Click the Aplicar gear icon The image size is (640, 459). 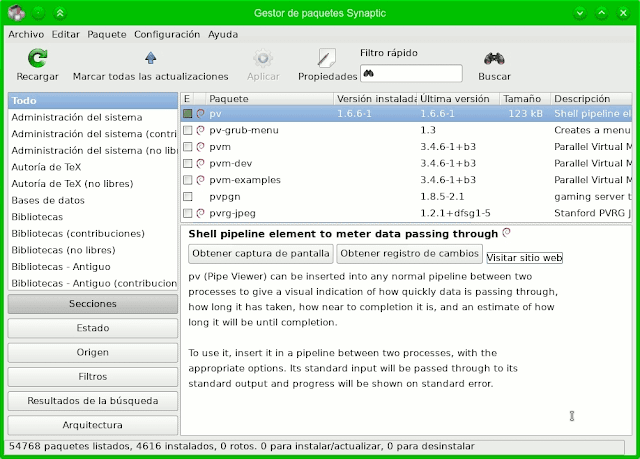click(263, 58)
